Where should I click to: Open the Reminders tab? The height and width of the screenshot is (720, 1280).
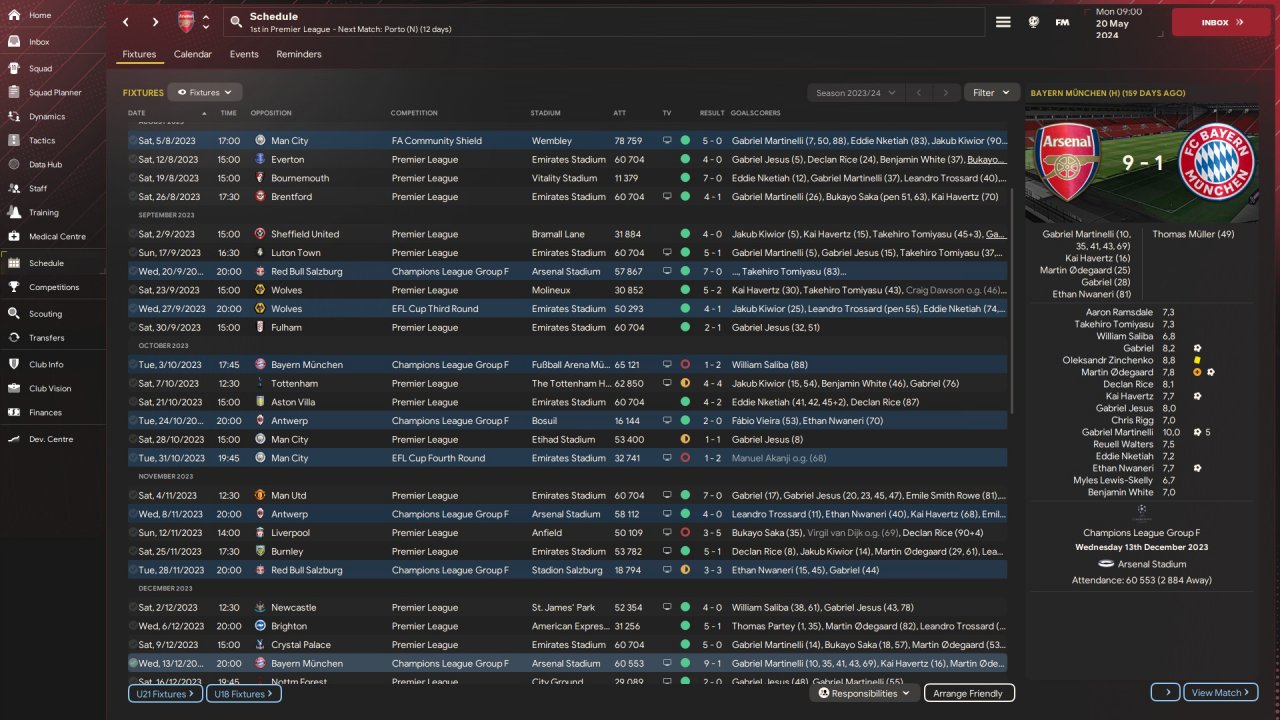299,54
